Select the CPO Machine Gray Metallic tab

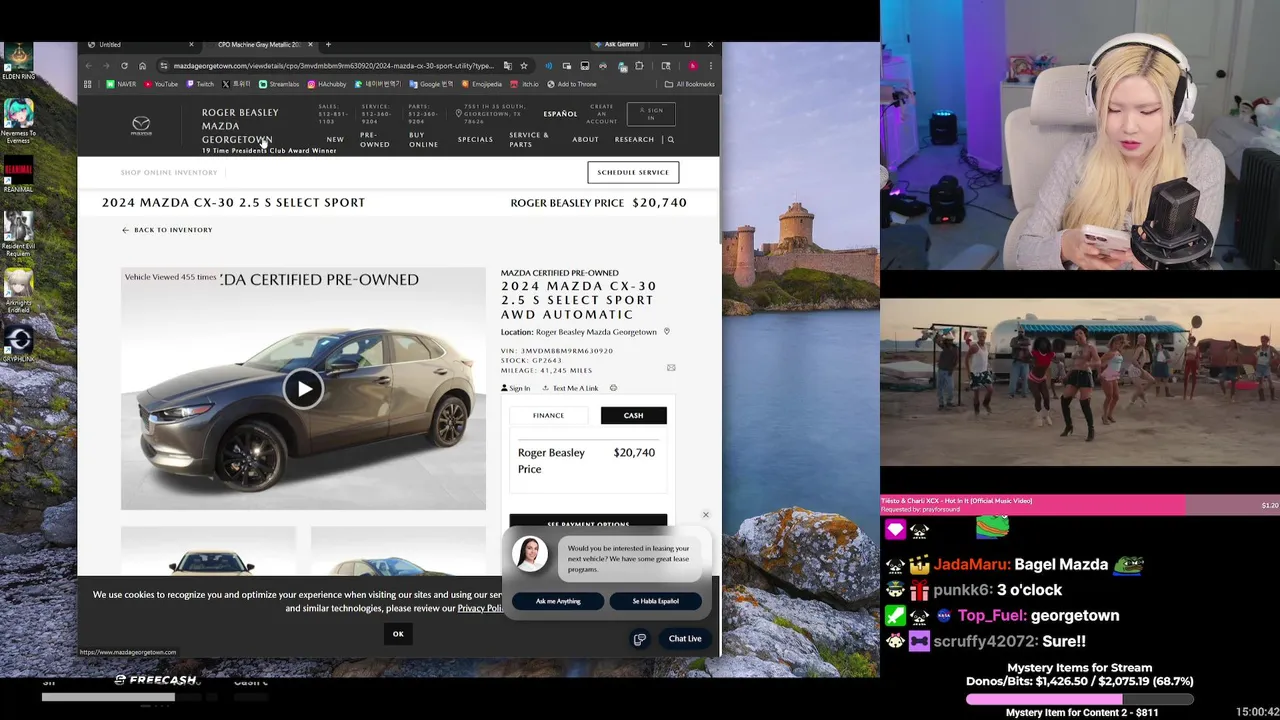(258, 44)
